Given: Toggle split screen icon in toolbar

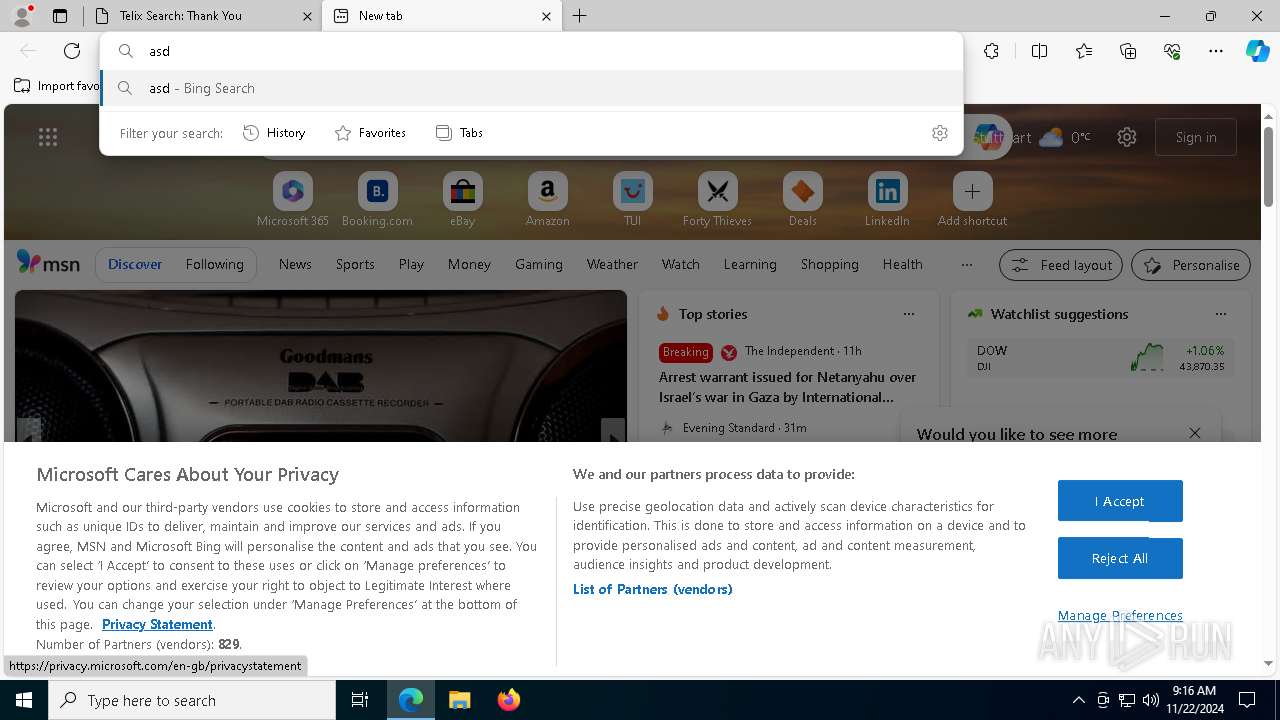Looking at the screenshot, I should (x=1039, y=51).
